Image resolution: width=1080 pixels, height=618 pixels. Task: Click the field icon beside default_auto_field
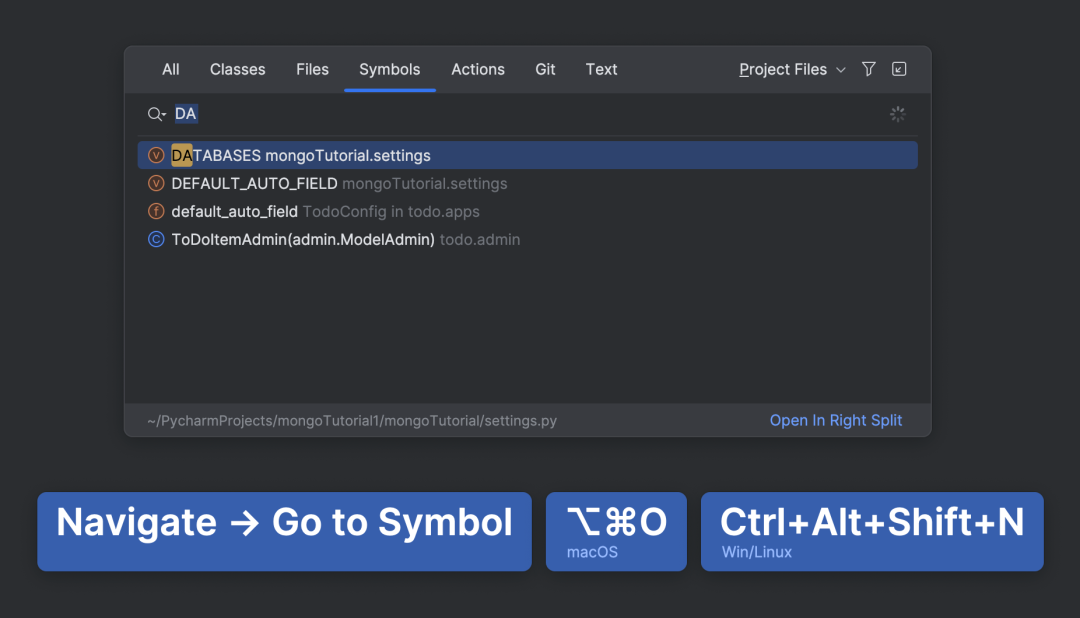pos(156,212)
